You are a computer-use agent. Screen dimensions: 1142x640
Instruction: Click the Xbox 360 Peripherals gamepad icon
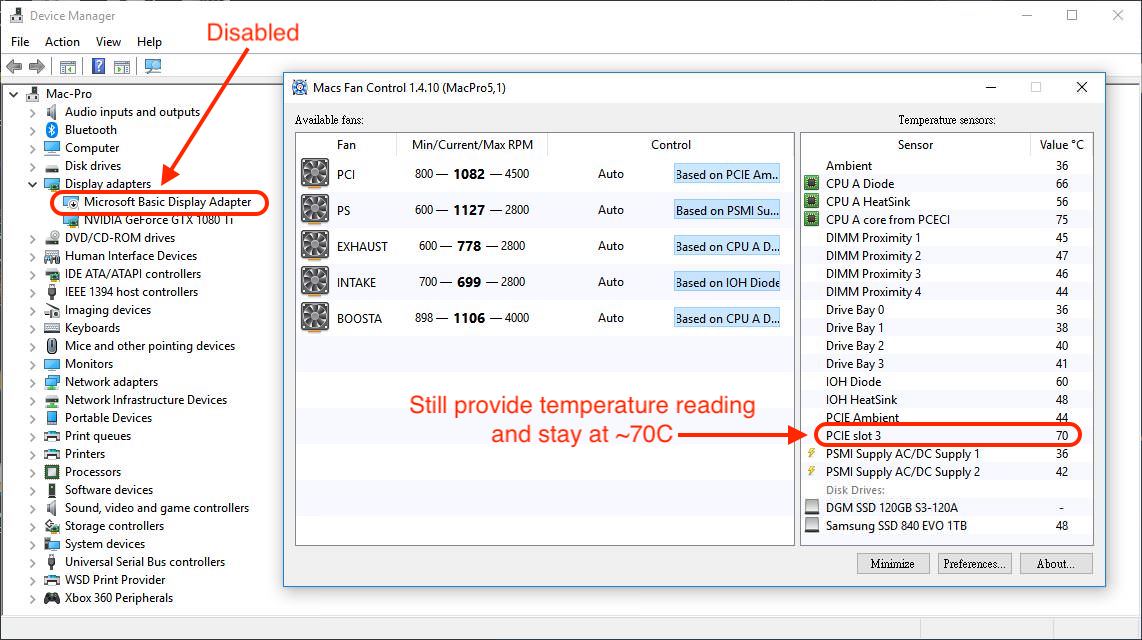tap(52, 598)
